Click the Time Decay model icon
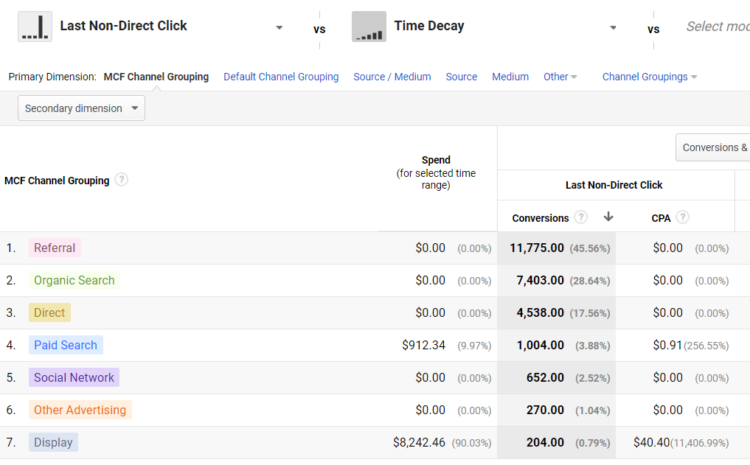 tap(369, 27)
